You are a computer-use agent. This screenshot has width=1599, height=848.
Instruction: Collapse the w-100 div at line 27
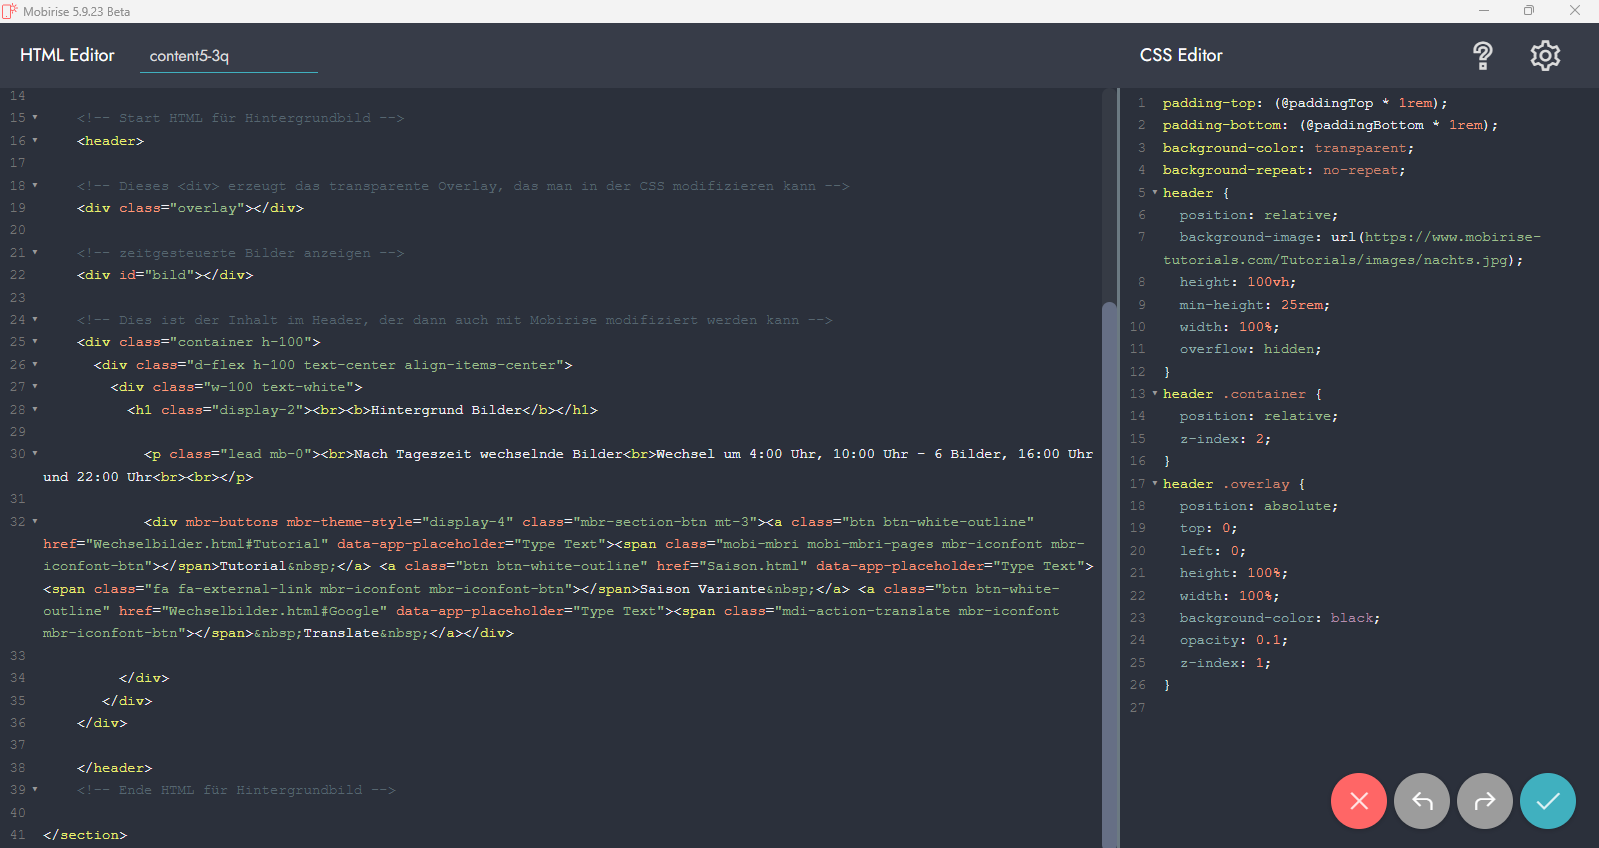point(35,387)
